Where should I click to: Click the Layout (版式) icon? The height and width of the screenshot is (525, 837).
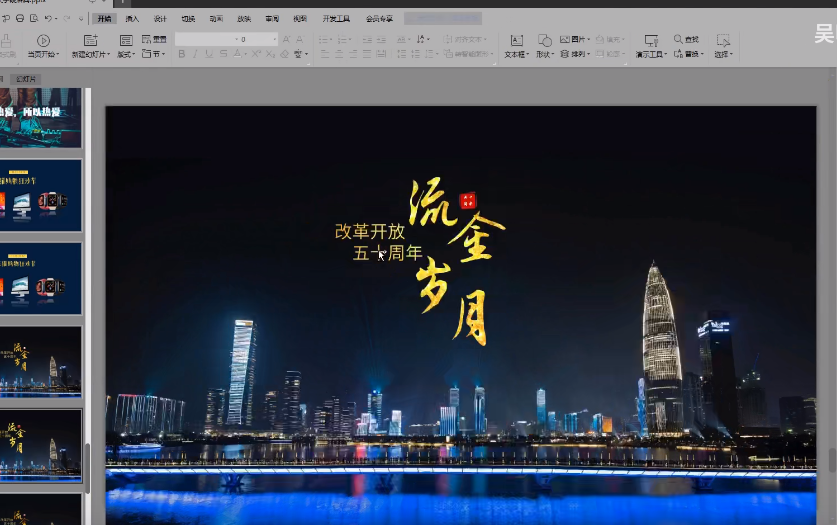click(x=126, y=41)
